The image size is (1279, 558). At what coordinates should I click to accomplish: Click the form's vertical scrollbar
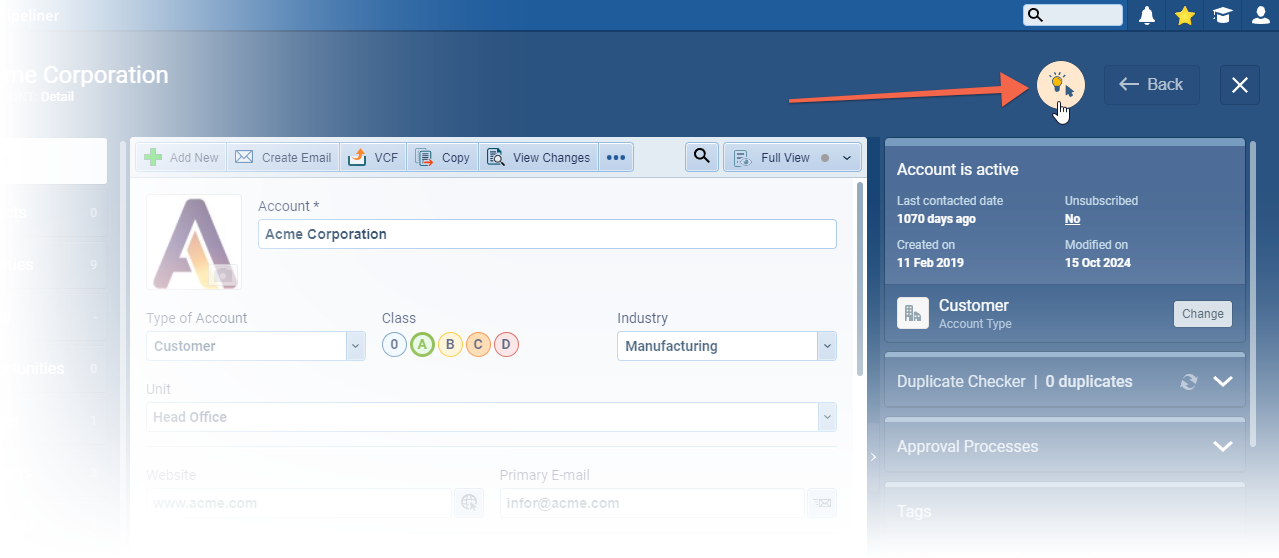click(x=860, y=280)
